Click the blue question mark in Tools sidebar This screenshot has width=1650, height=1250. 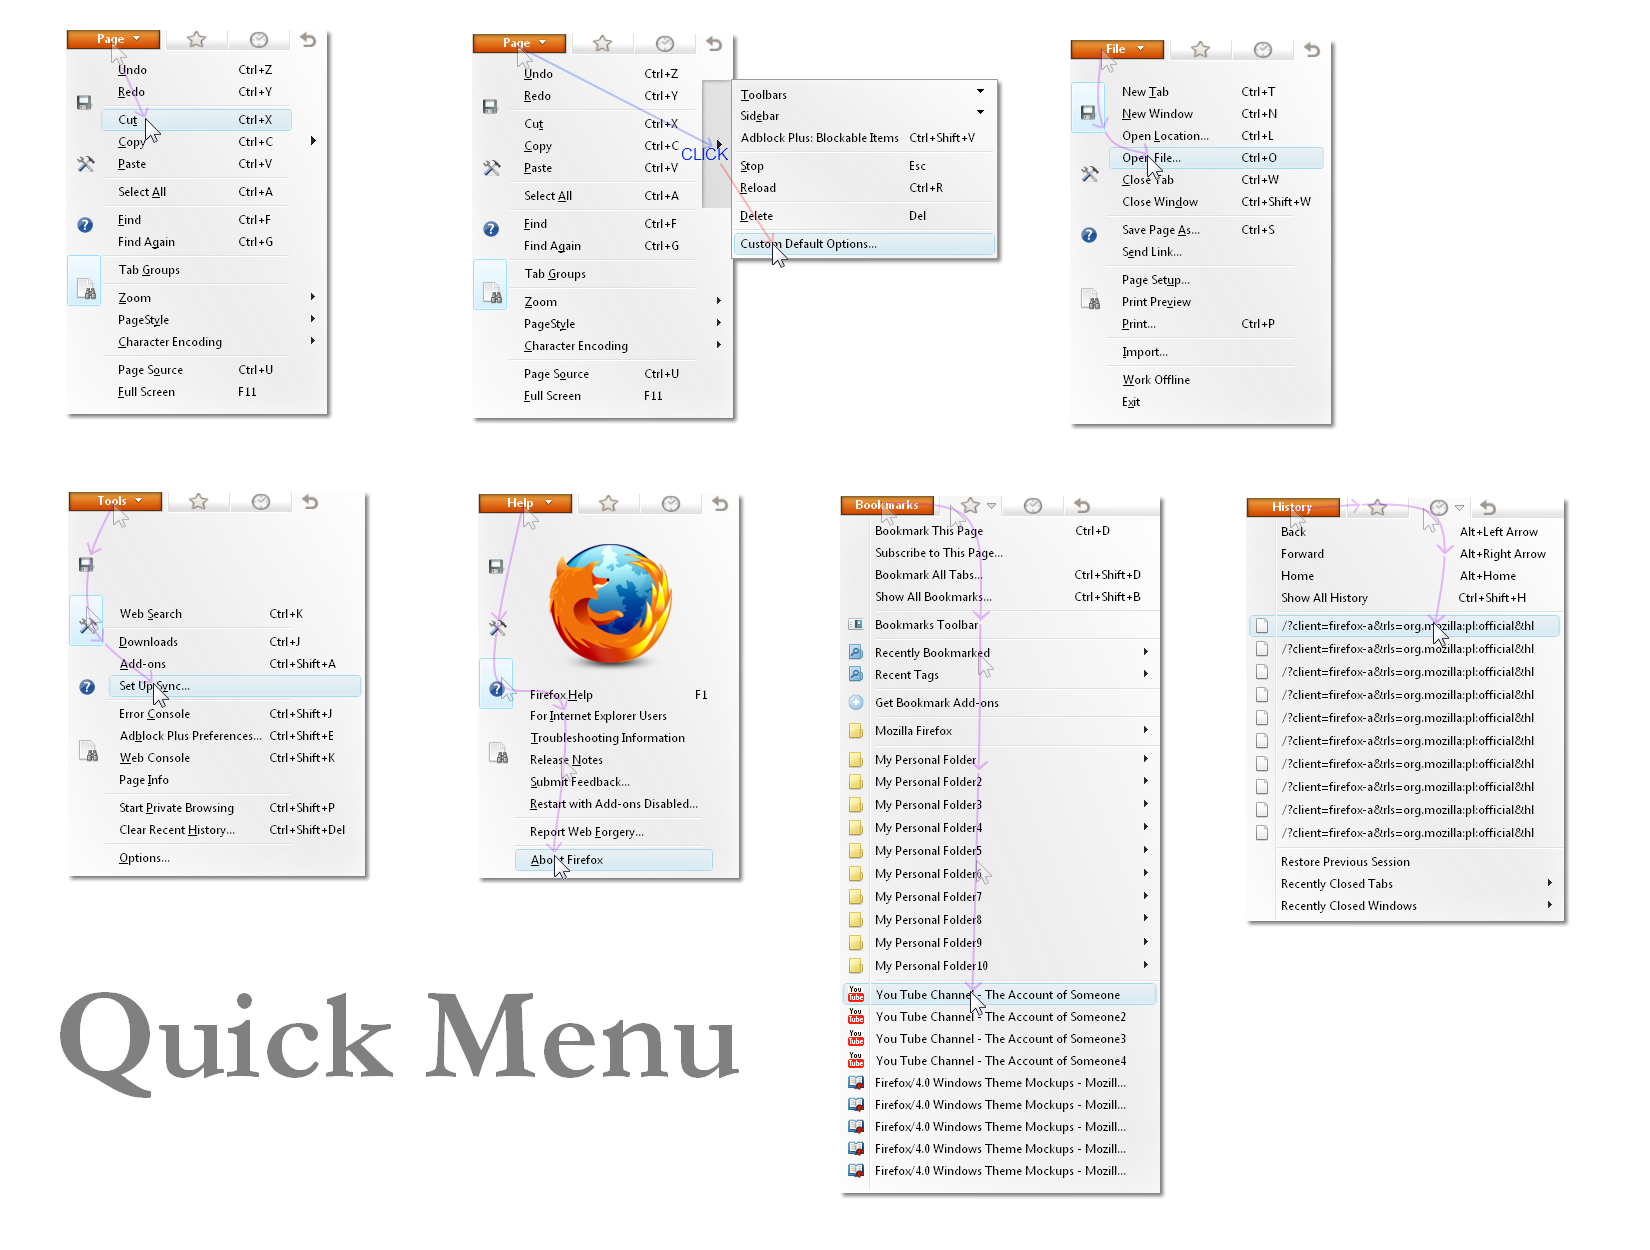point(87,687)
